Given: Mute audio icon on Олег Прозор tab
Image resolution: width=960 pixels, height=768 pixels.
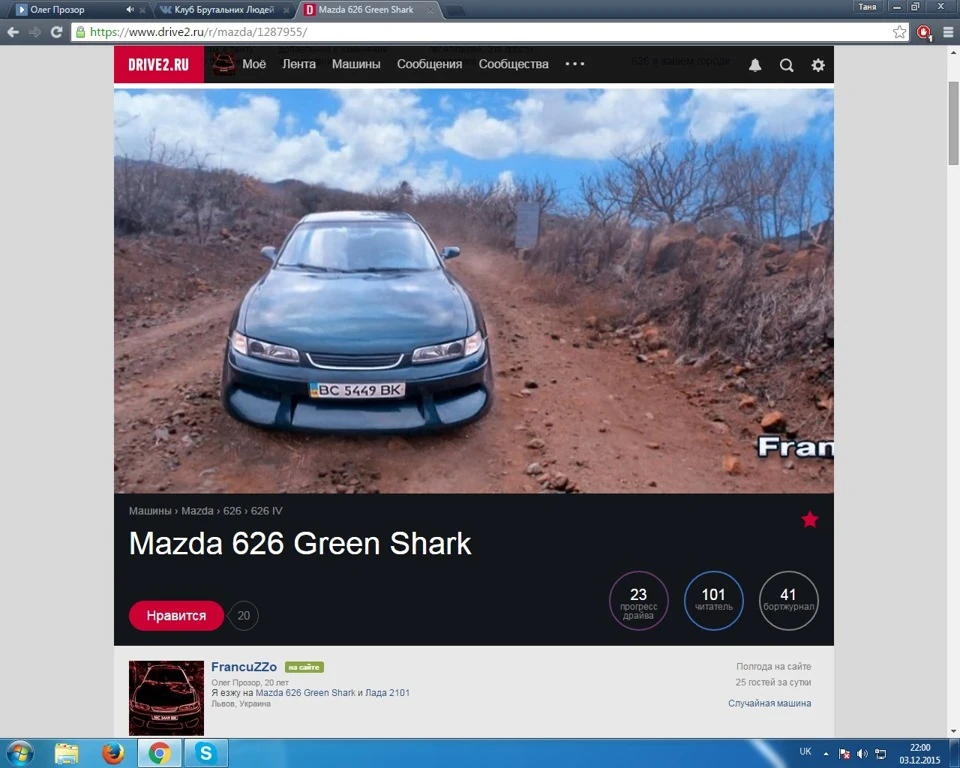Looking at the screenshot, I should click(130, 10).
